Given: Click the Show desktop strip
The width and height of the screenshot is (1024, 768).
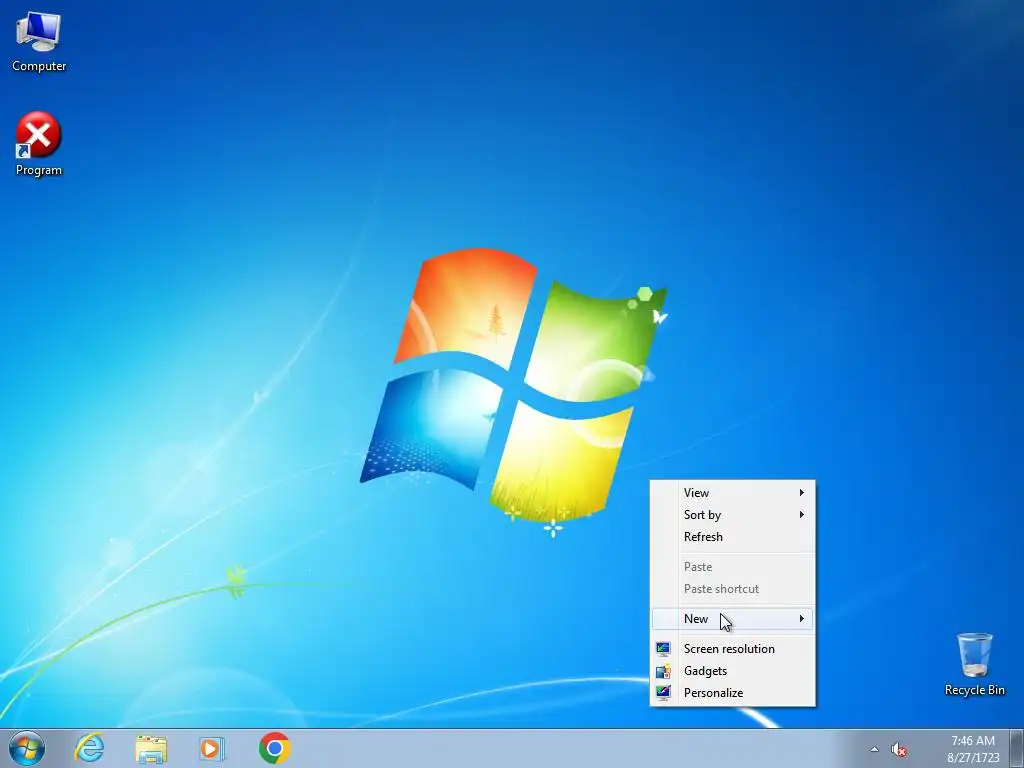Looking at the screenshot, I should point(1017,748).
